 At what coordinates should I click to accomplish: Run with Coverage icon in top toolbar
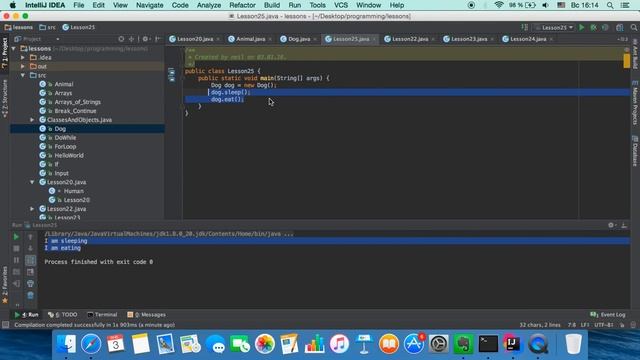click(x=605, y=27)
